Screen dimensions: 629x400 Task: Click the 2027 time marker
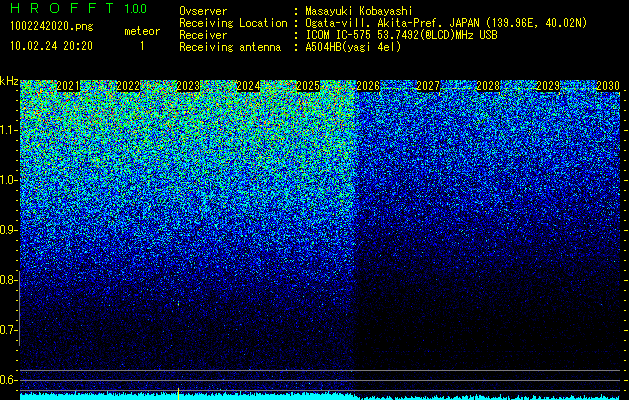point(428,86)
